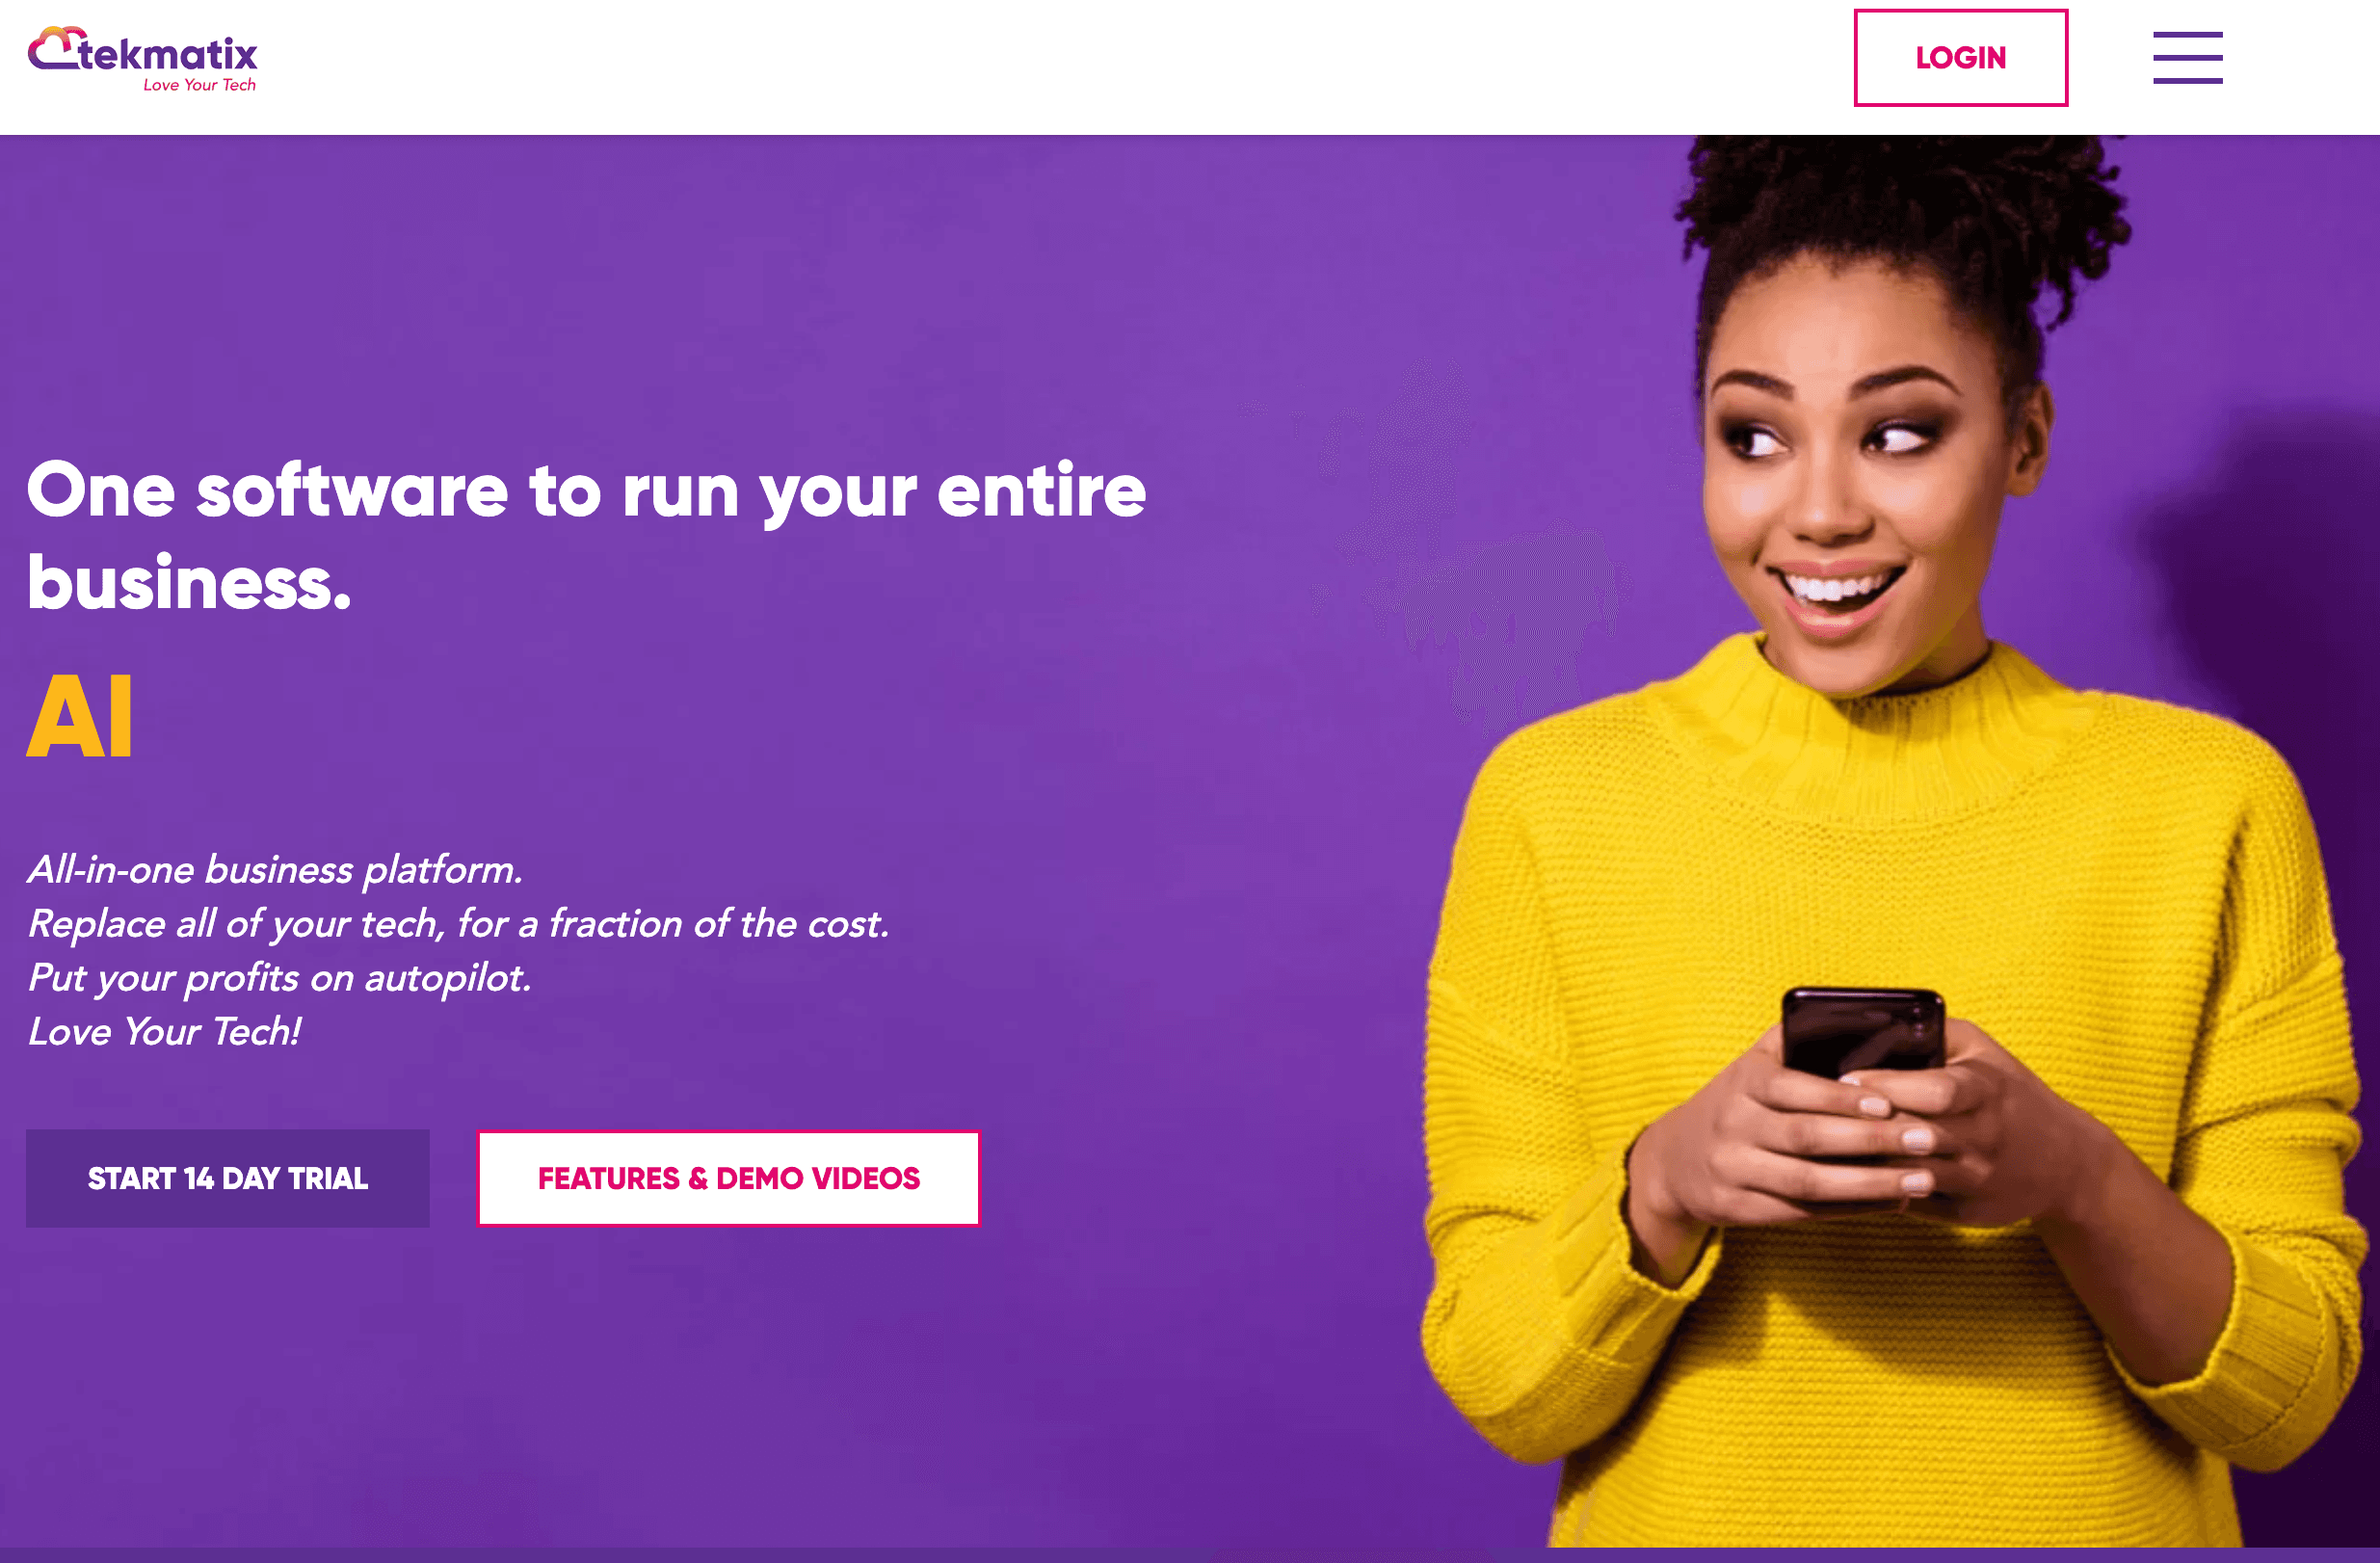Click the top bar of the hamburger icon
Viewport: 2380px width, 1563px height.
tap(2187, 35)
